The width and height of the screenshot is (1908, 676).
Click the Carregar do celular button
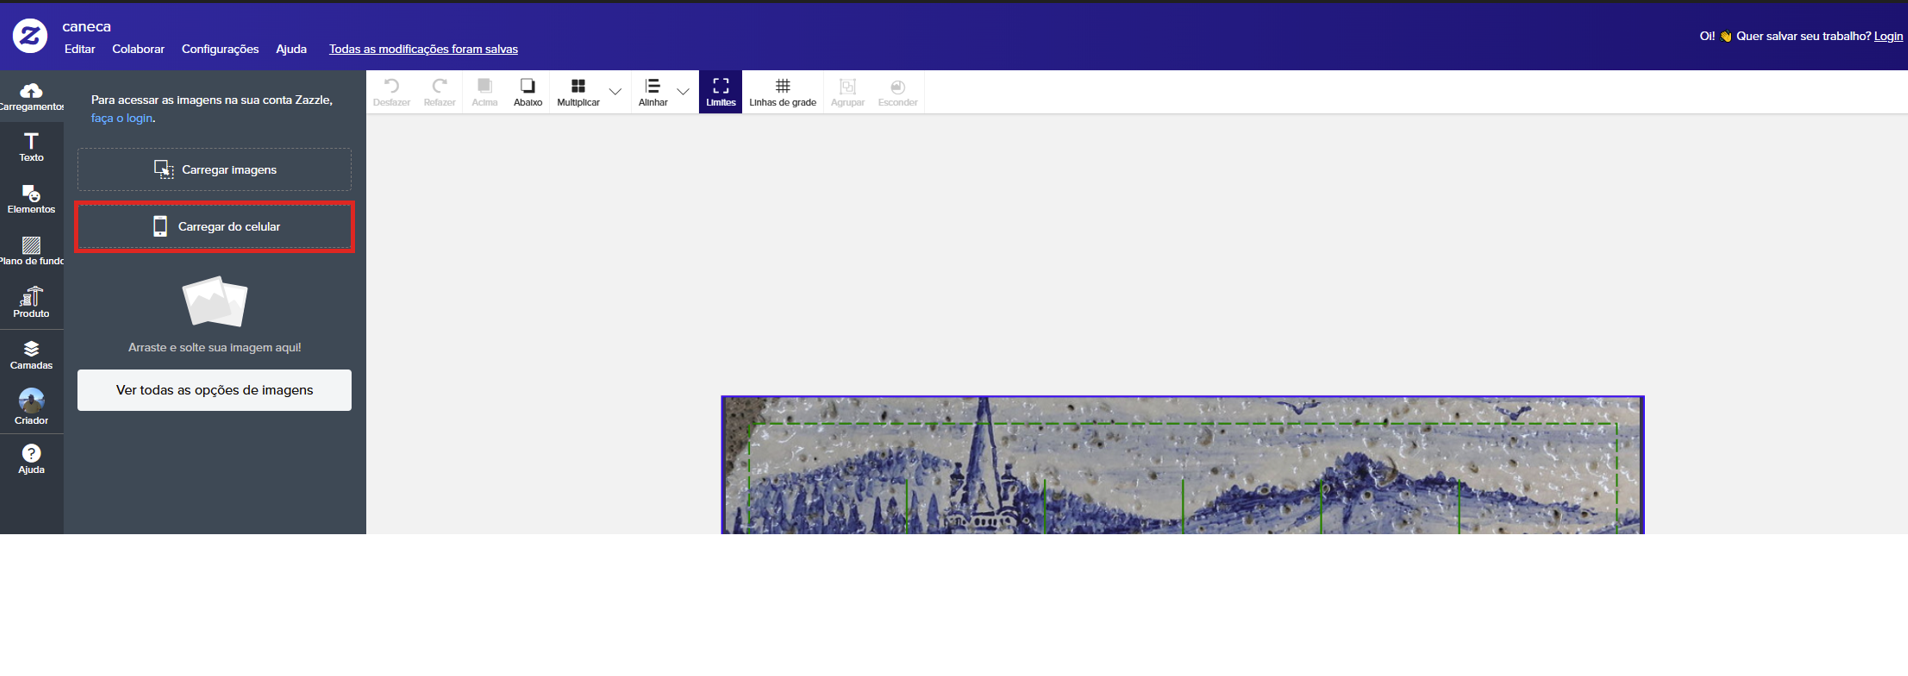click(x=214, y=227)
